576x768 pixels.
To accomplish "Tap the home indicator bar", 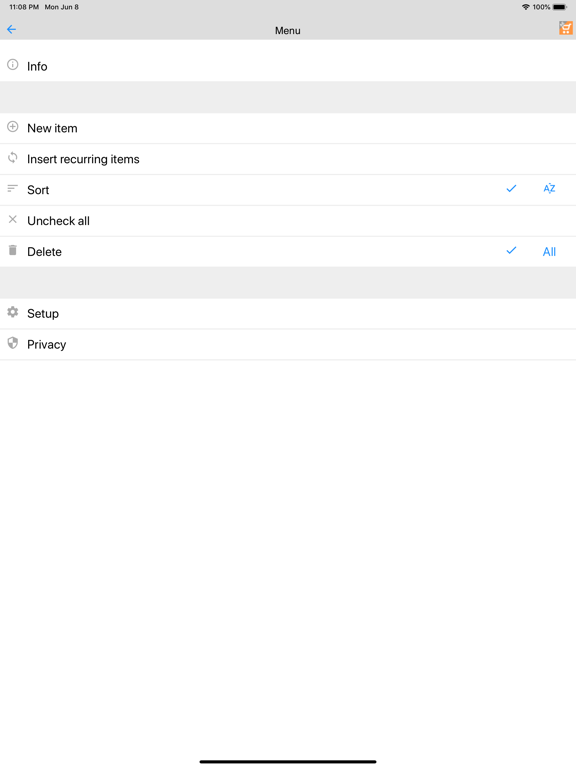I will pos(288,762).
